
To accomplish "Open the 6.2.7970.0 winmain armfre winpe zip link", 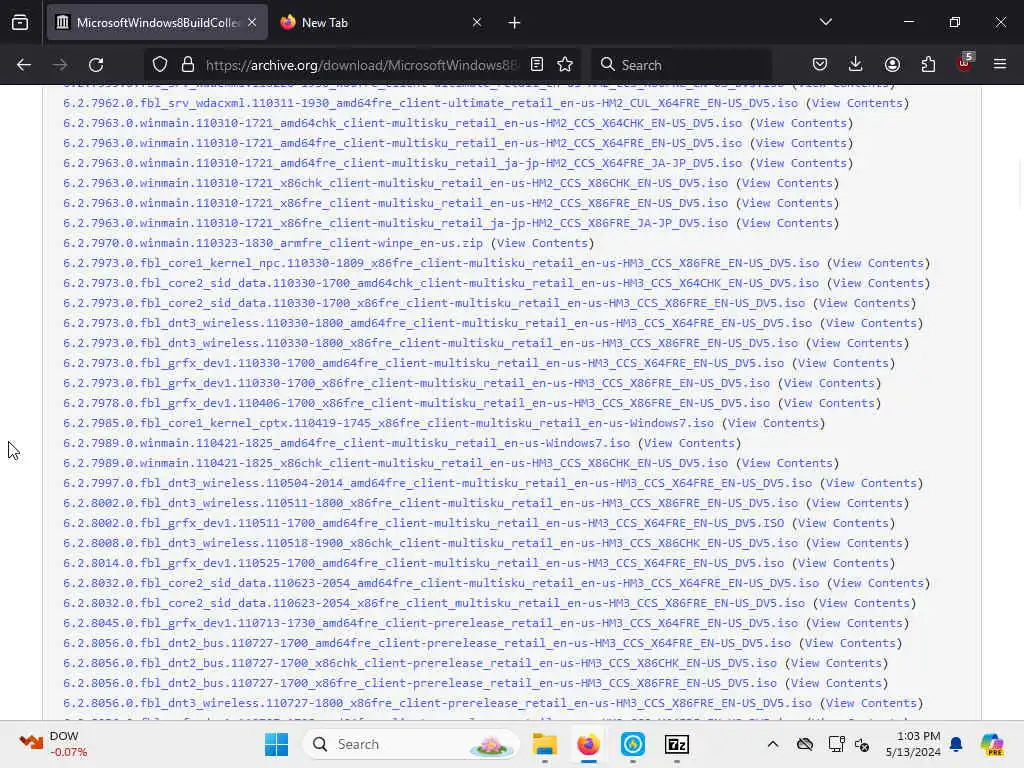I will pos(273,243).
